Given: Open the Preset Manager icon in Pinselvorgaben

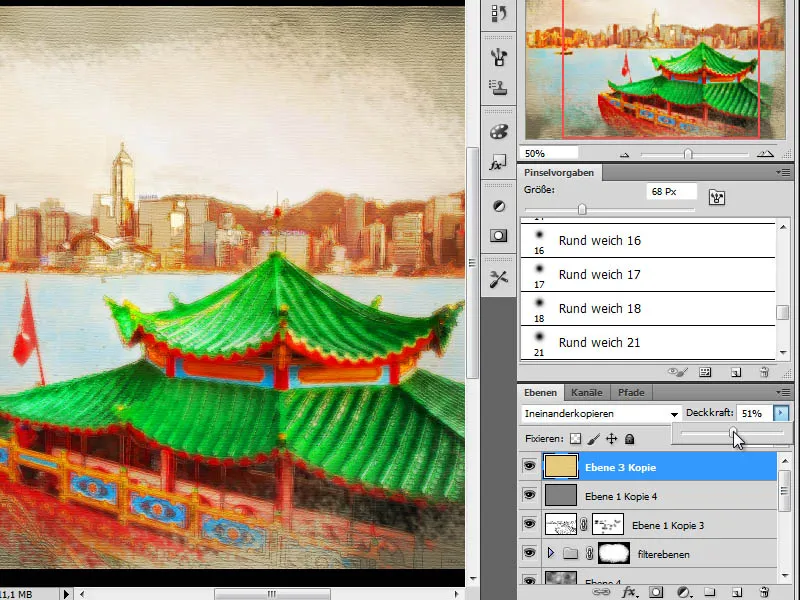Looking at the screenshot, I should pyautogui.click(x=706, y=372).
